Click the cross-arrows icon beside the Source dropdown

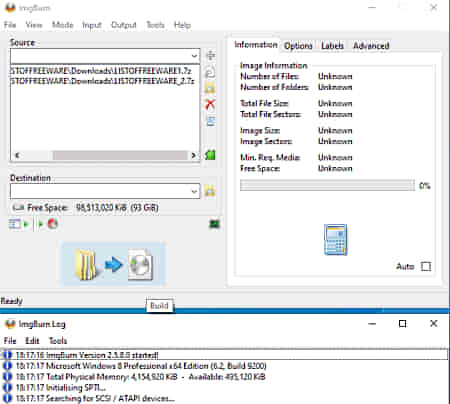210,55
